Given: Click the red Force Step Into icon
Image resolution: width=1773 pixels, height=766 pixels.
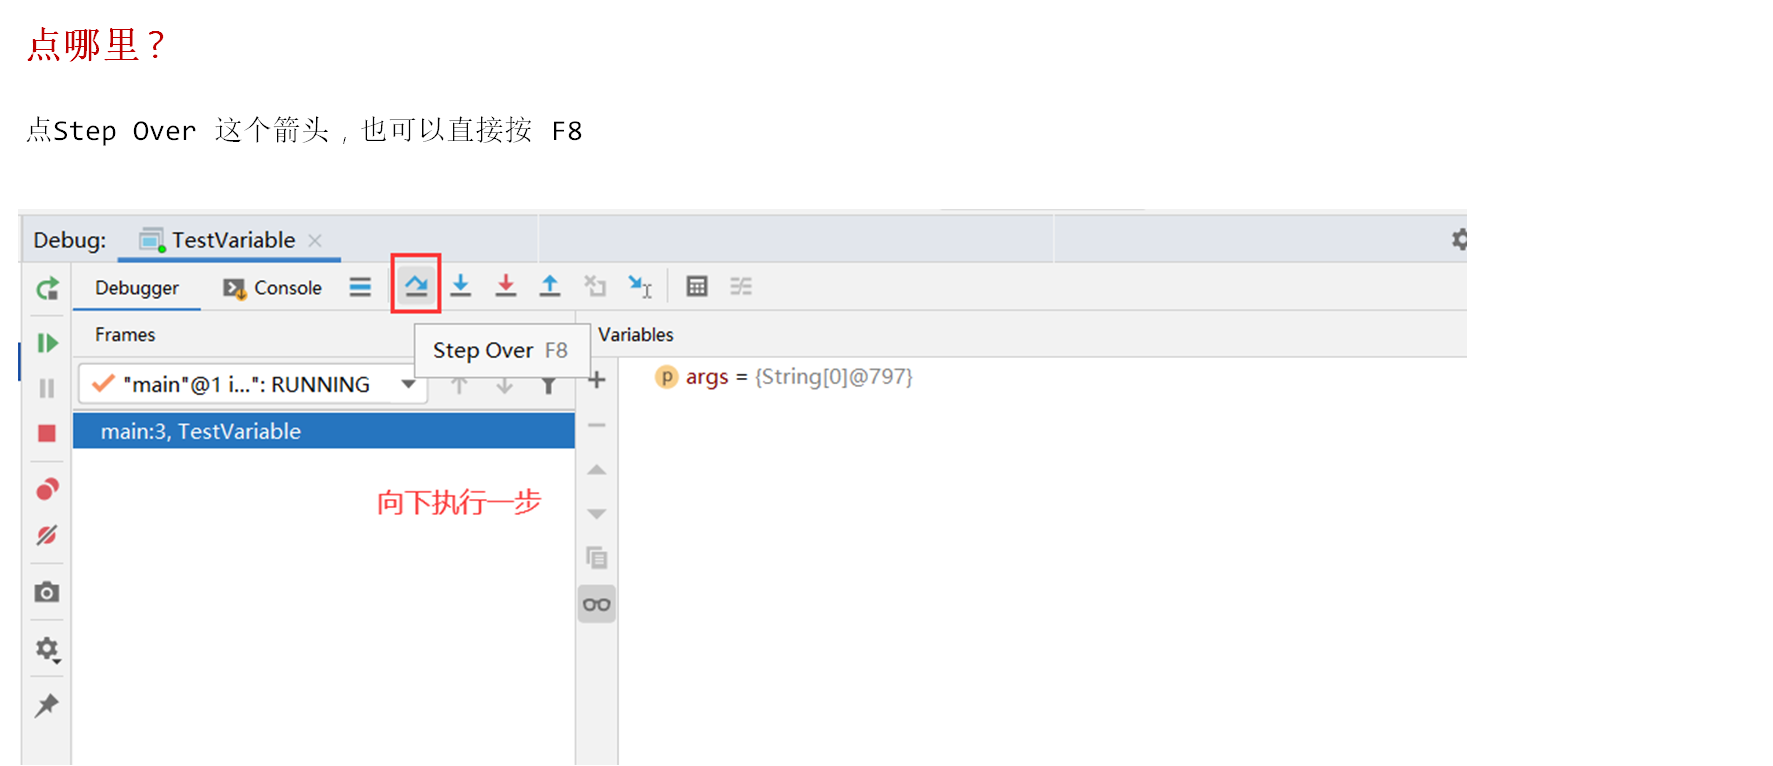Looking at the screenshot, I should 506,286.
